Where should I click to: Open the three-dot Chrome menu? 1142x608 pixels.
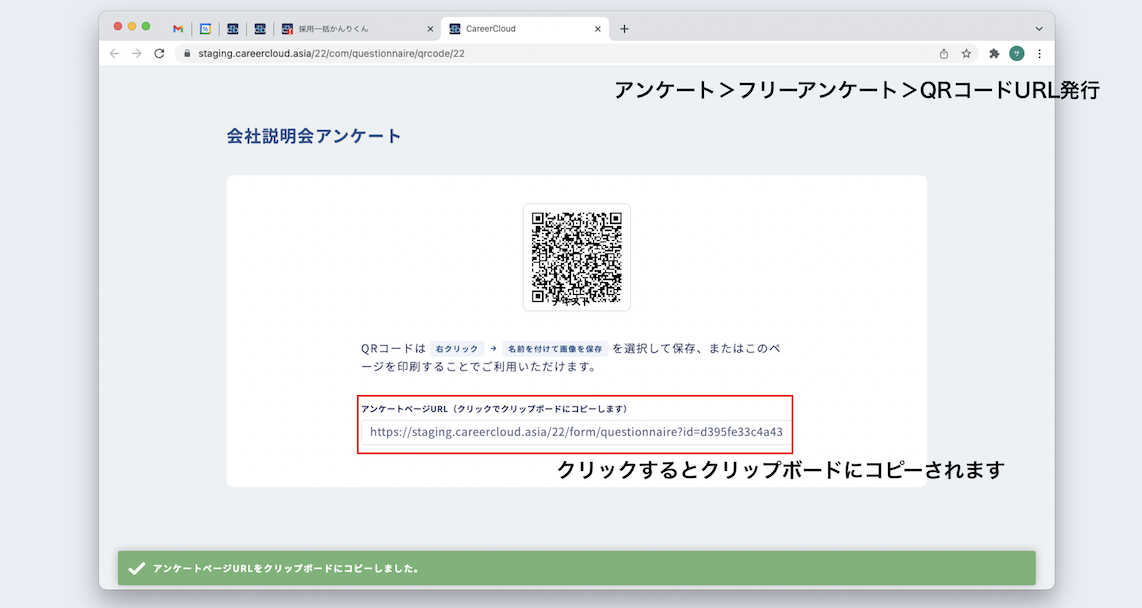coord(1039,53)
